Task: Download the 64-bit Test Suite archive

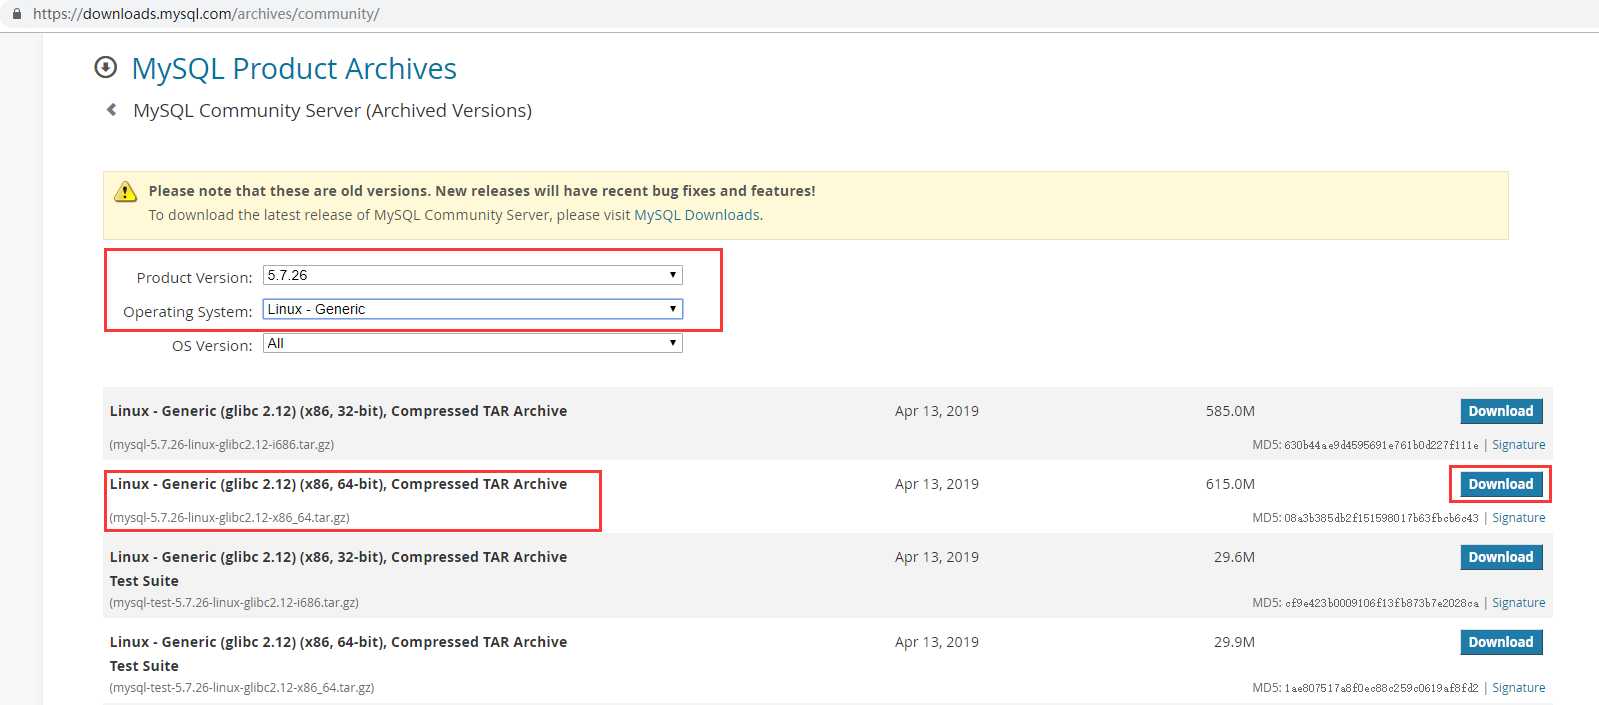Action: pos(1500,642)
